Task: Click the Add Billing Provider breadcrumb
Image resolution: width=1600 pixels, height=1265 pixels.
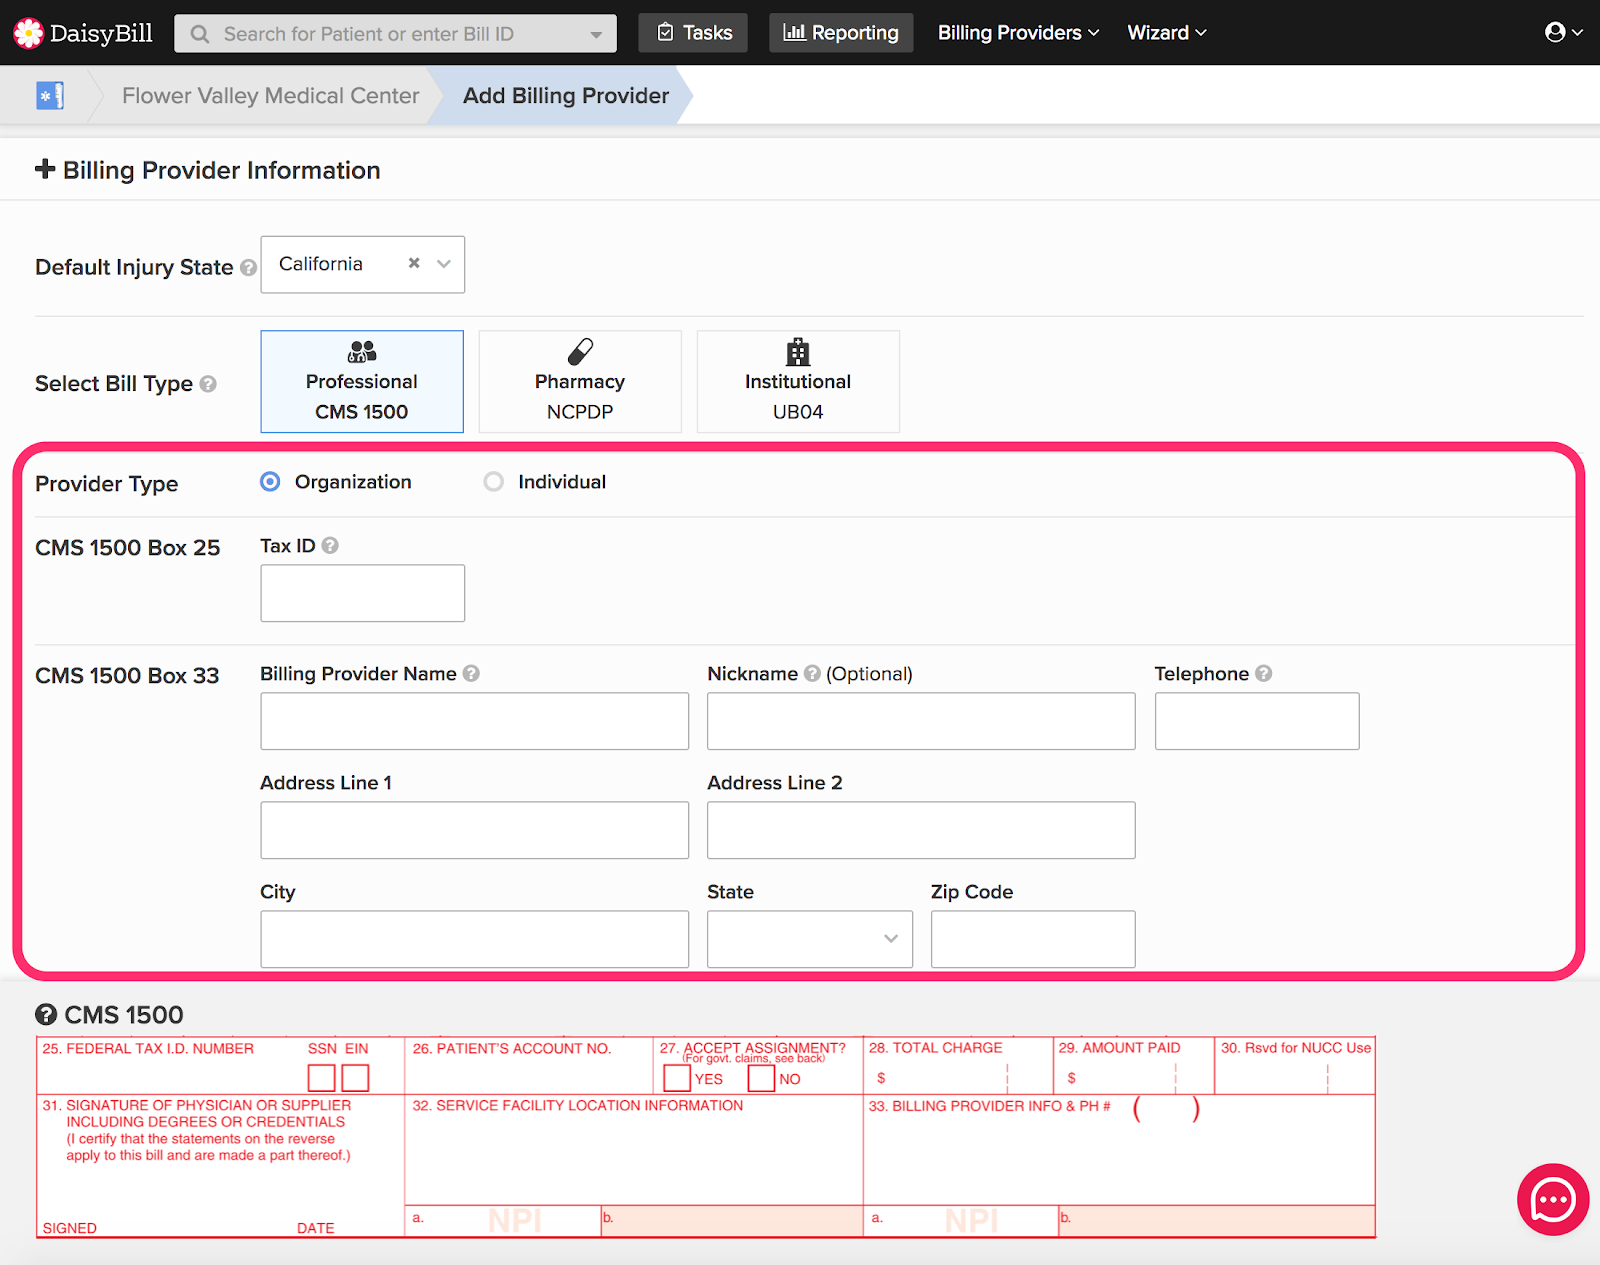Action: (x=566, y=96)
